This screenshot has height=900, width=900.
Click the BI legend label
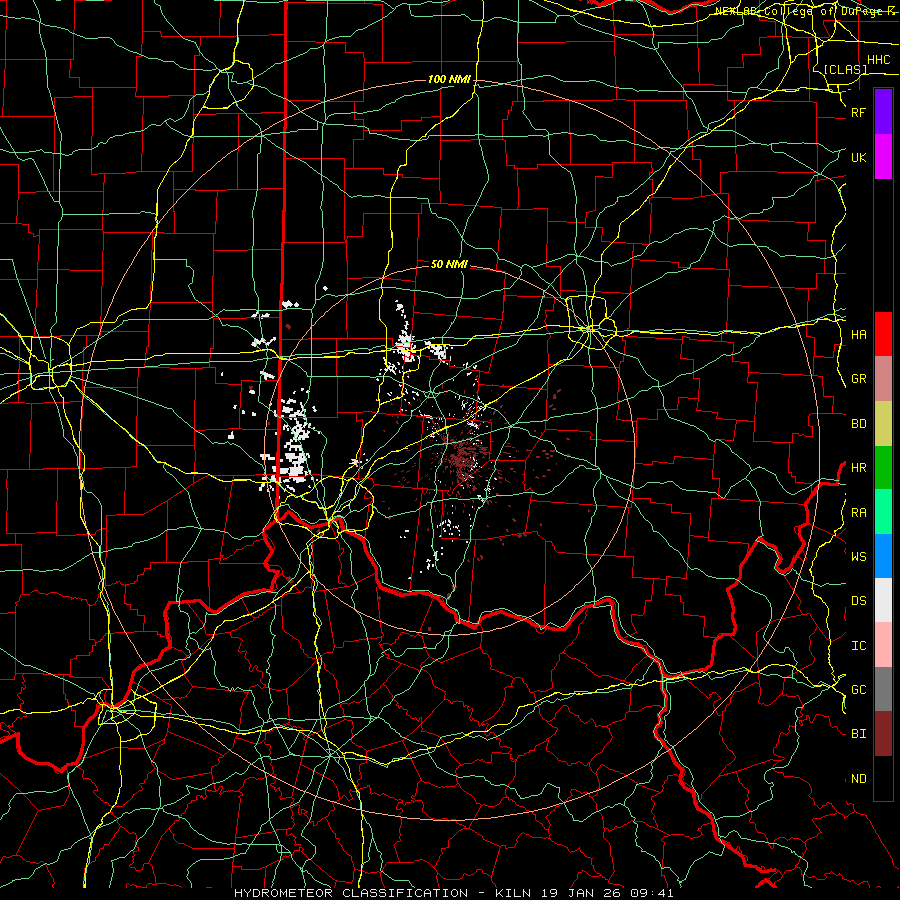858,734
